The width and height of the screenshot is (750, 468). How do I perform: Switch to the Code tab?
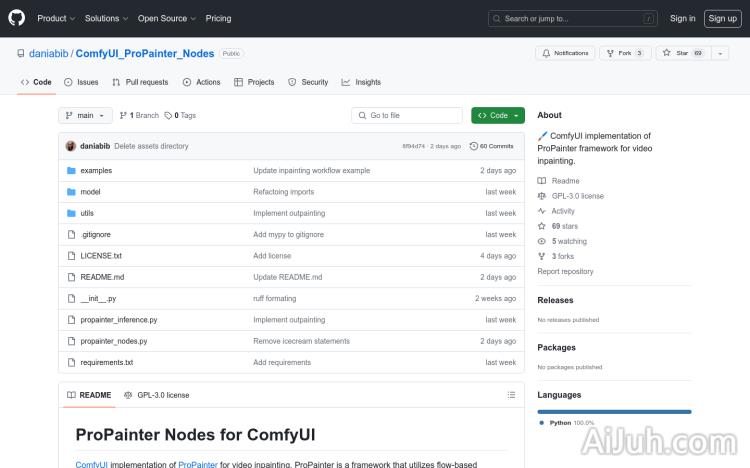click(36, 82)
